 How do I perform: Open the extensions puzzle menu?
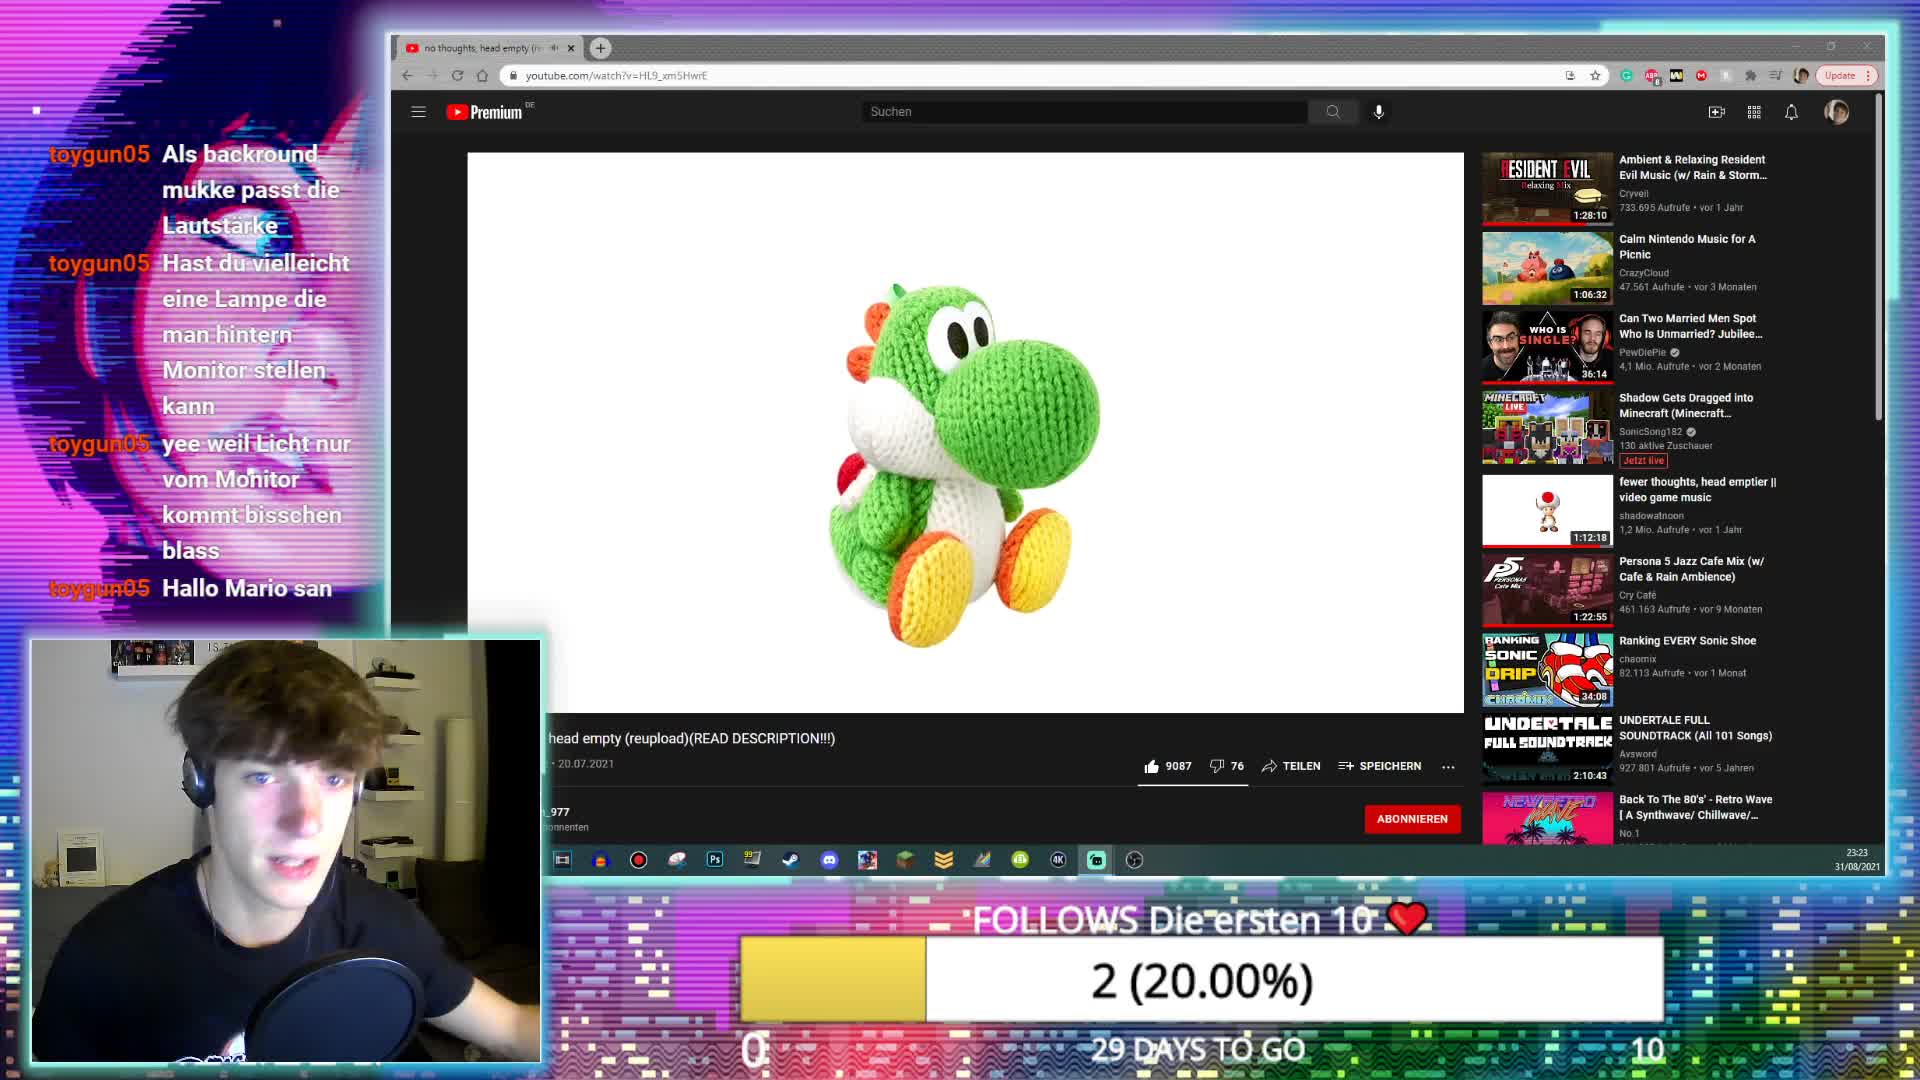coord(1750,76)
